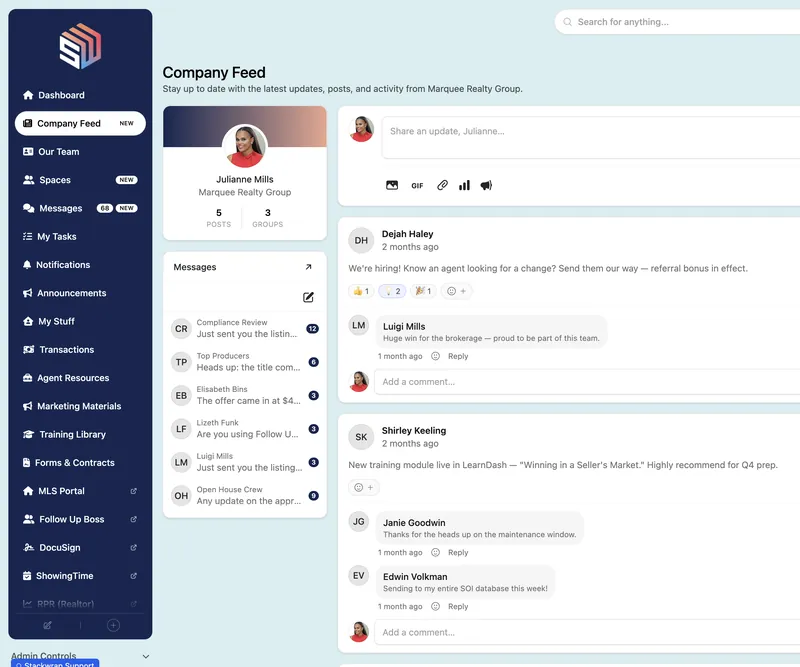Click the SK avatar on the post
Screen dimensions: 800x667
point(361,437)
